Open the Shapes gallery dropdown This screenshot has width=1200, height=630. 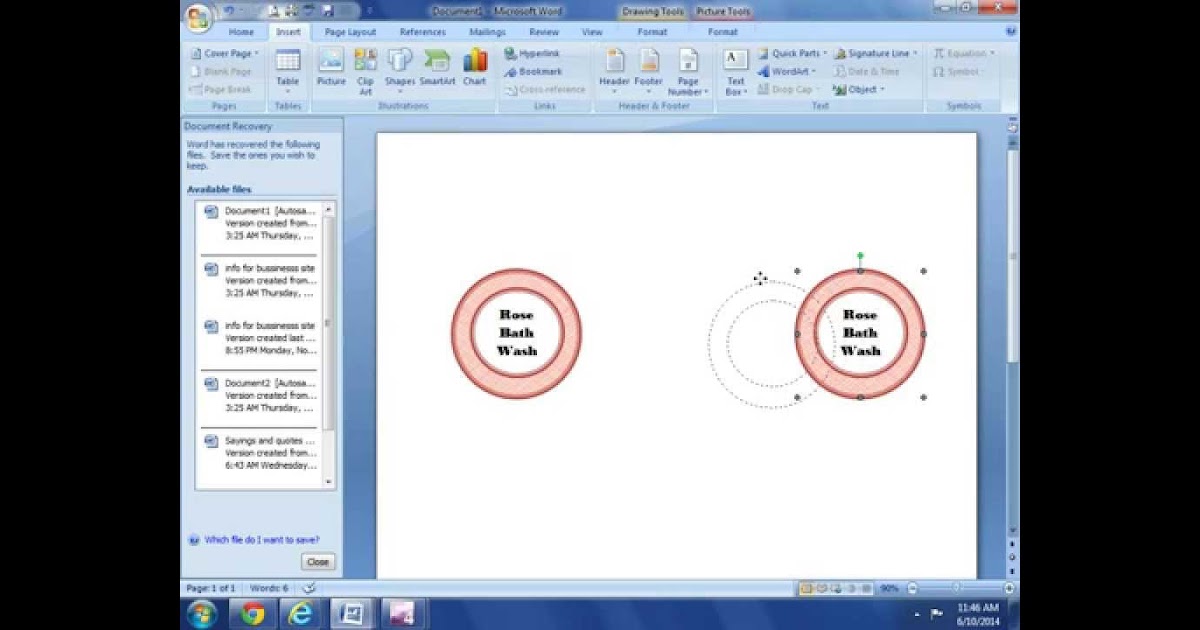click(x=400, y=70)
